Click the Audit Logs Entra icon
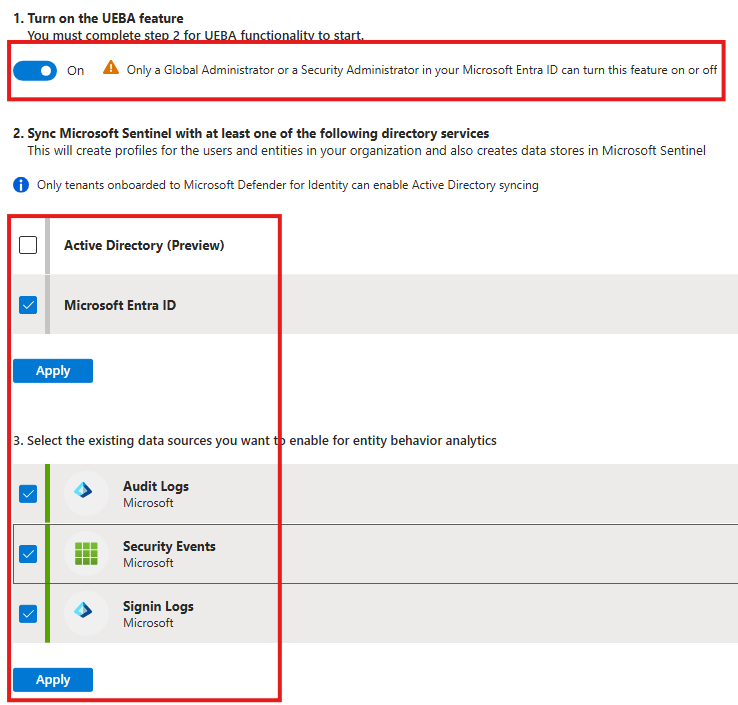The height and width of the screenshot is (705, 738). tap(83, 490)
